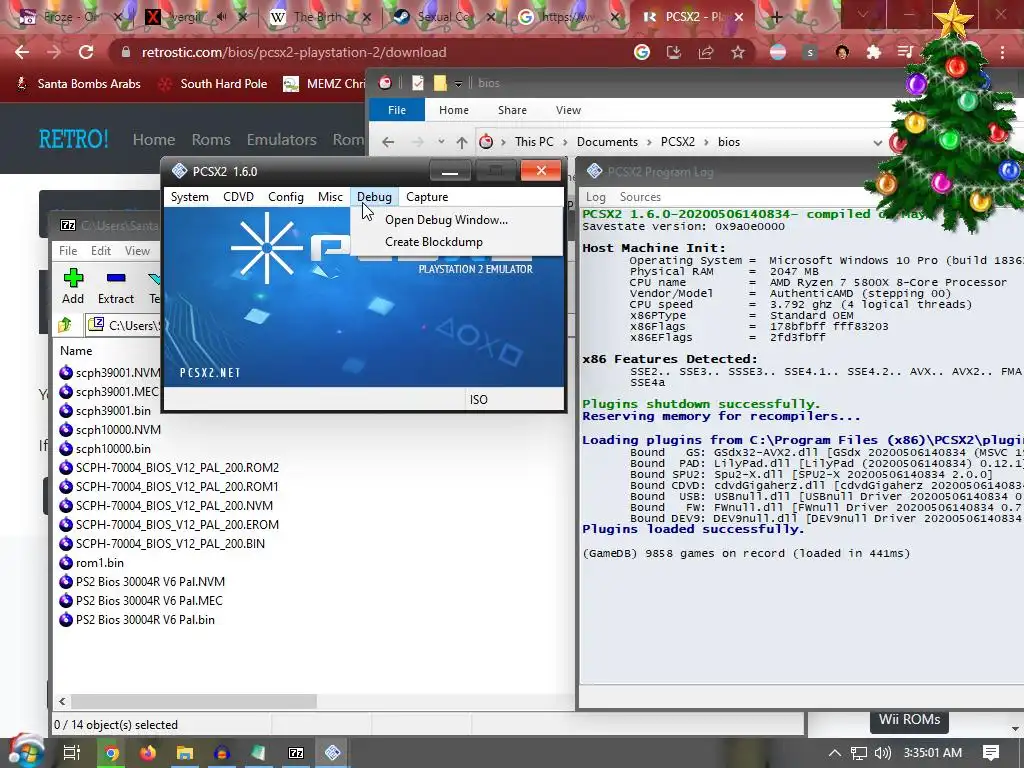
Task: Open Firefox from the taskbar
Action: [x=148, y=753]
